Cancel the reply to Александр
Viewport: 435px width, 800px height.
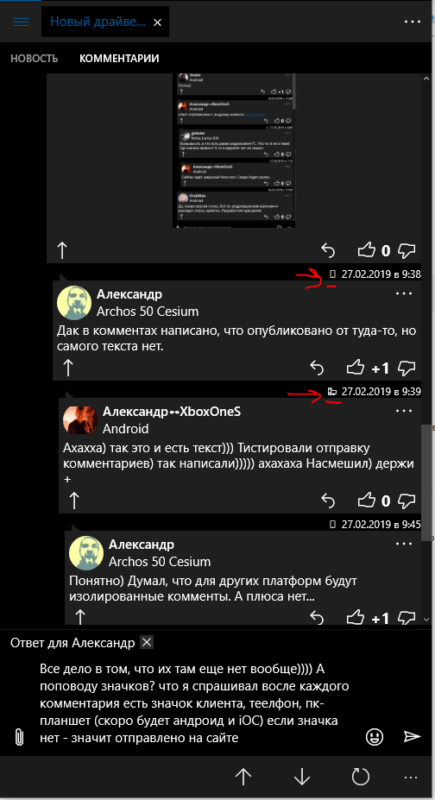click(x=146, y=642)
